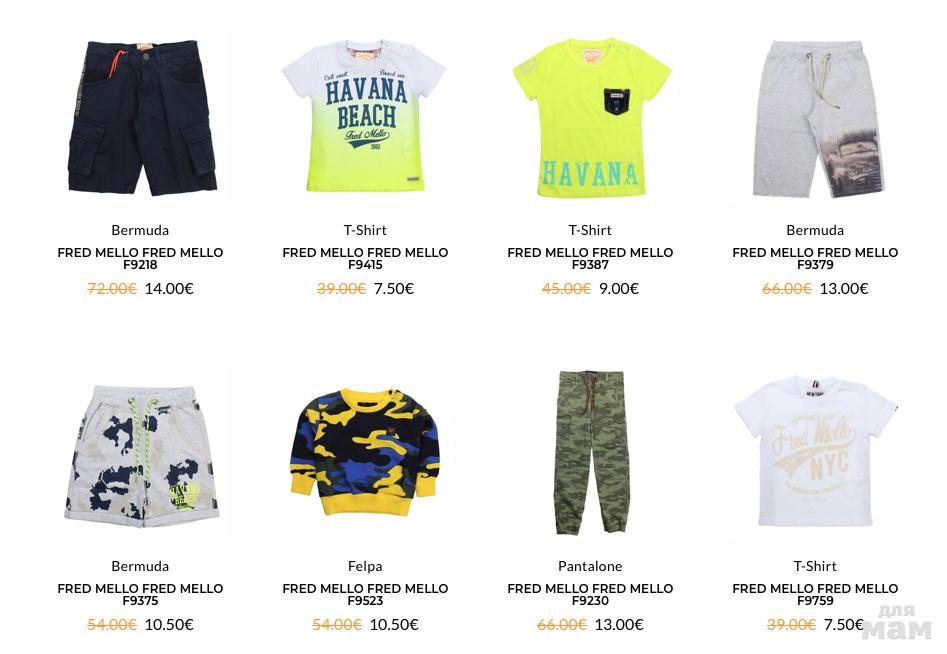Click the Fred Mello F9387 product title
The width and height of the screenshot is (947, 654).
pyautogui.click(x=590, y=258)
